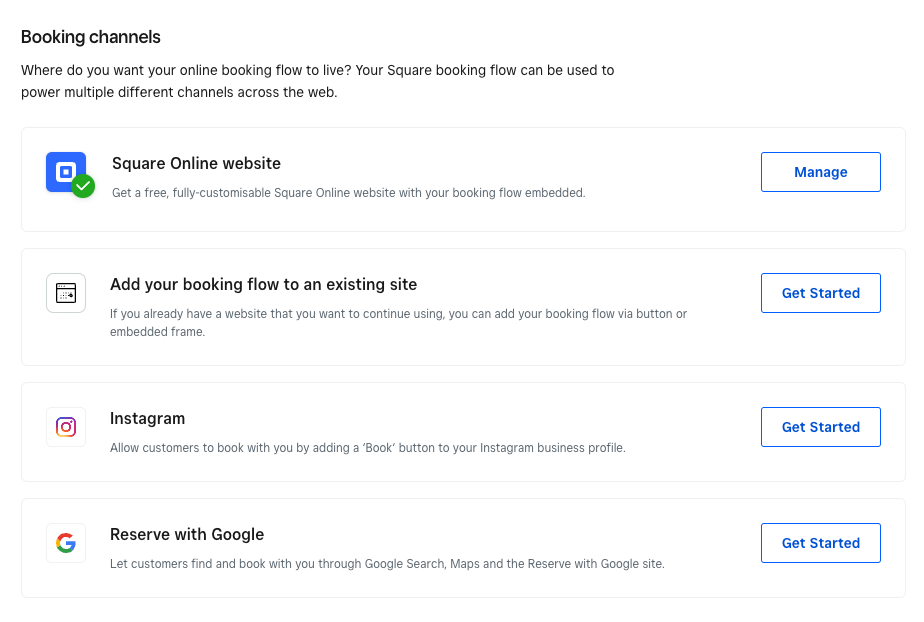Click the Google Search, Maps description text
The width and height of the screenshot is (924, 622).
387,564
